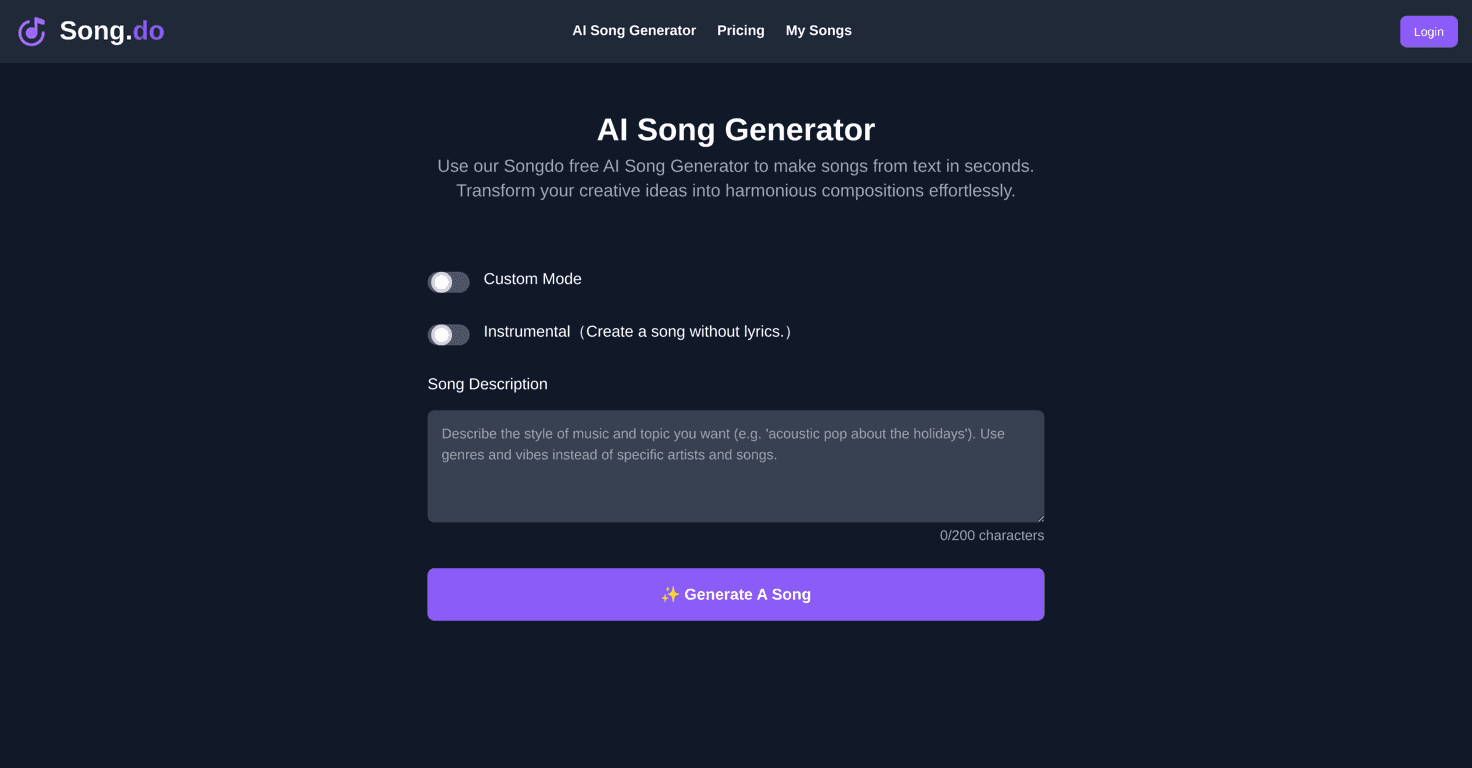This screenshot has width=1472, height=768.
Task: Enable the Custom Mode toggle
Action: pos(449,282)
